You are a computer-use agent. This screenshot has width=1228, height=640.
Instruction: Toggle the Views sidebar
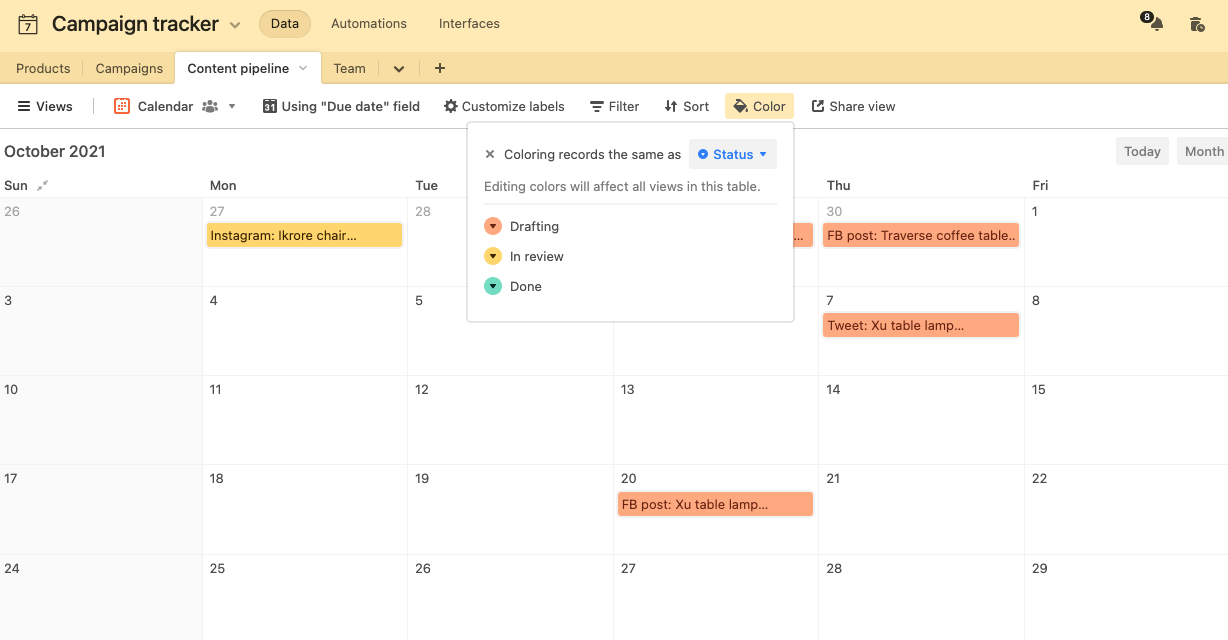pos(45,106)
